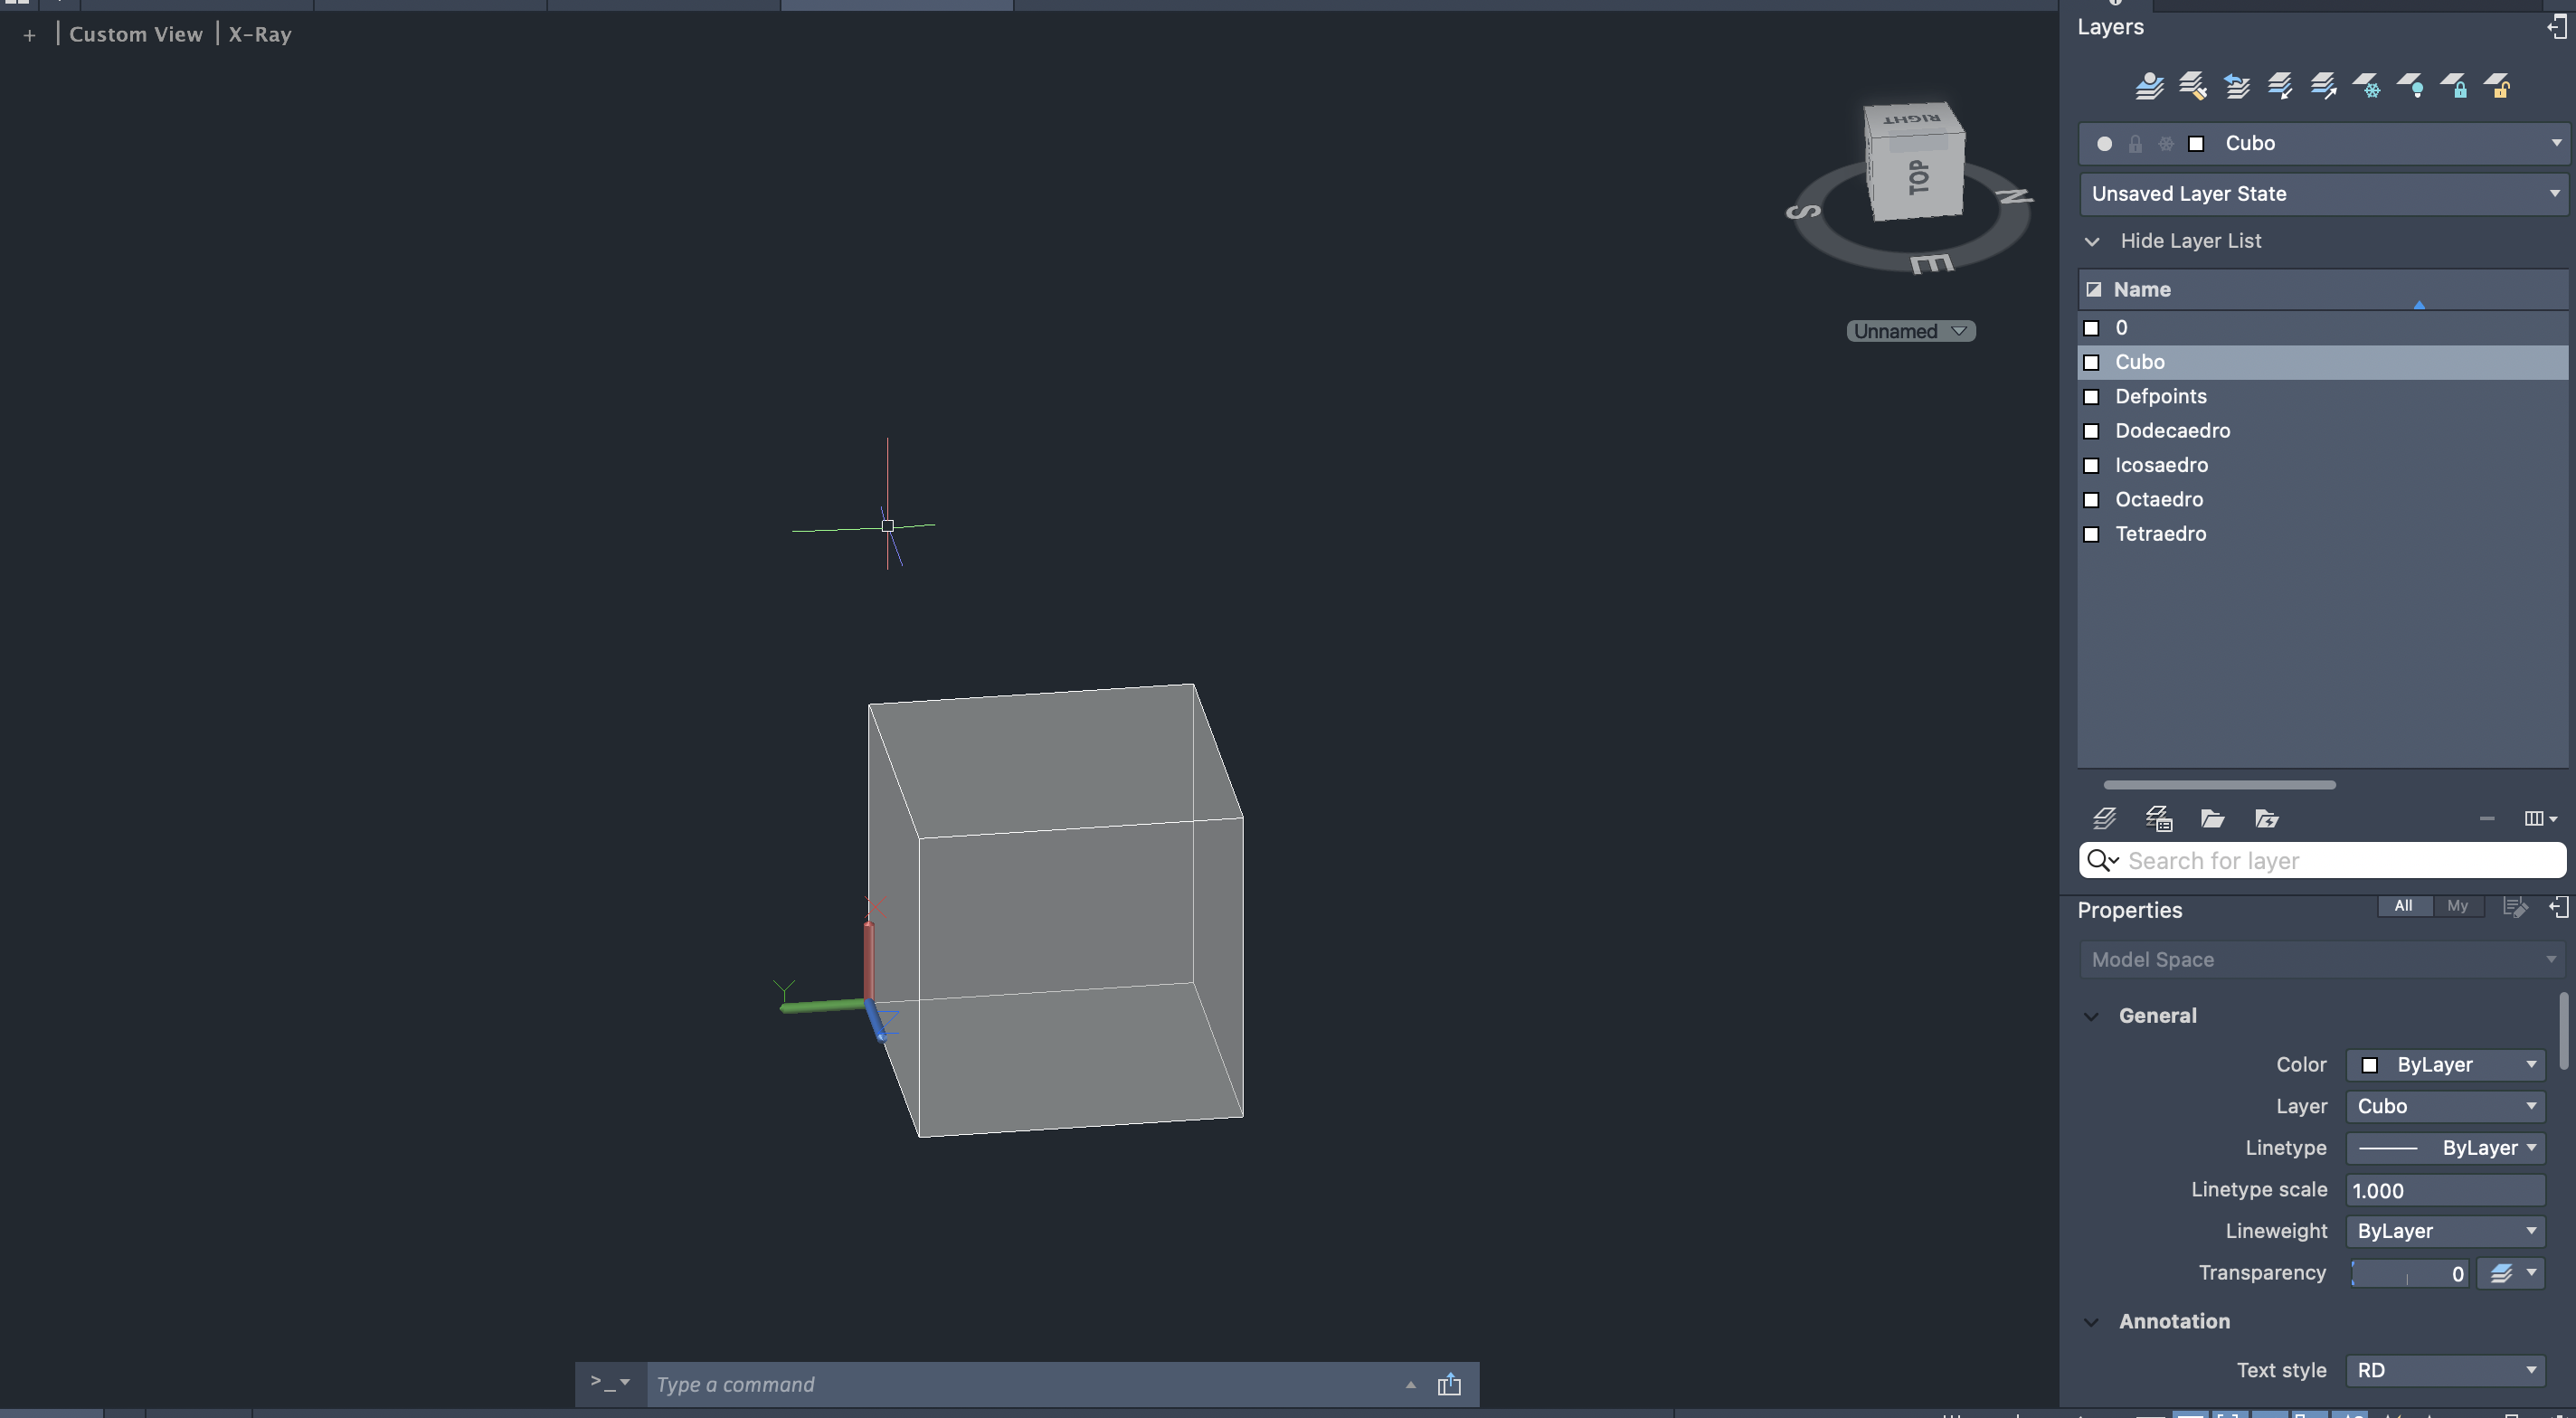Toggle the Name column header checkbox
The image size is (2576, 1418).
2093,289
